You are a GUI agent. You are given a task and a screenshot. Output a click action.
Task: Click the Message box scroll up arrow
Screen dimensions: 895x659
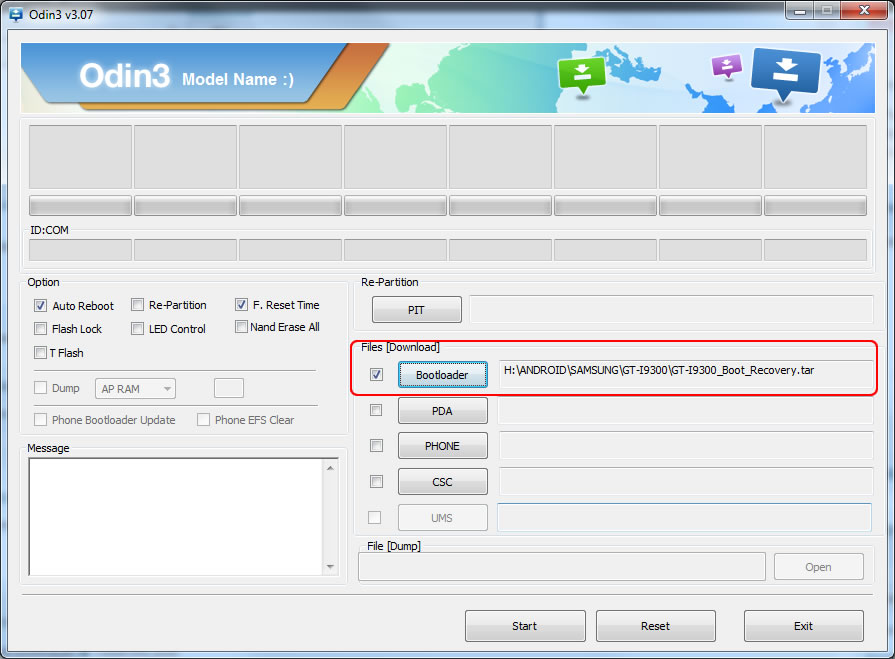[x=330, y=468]
